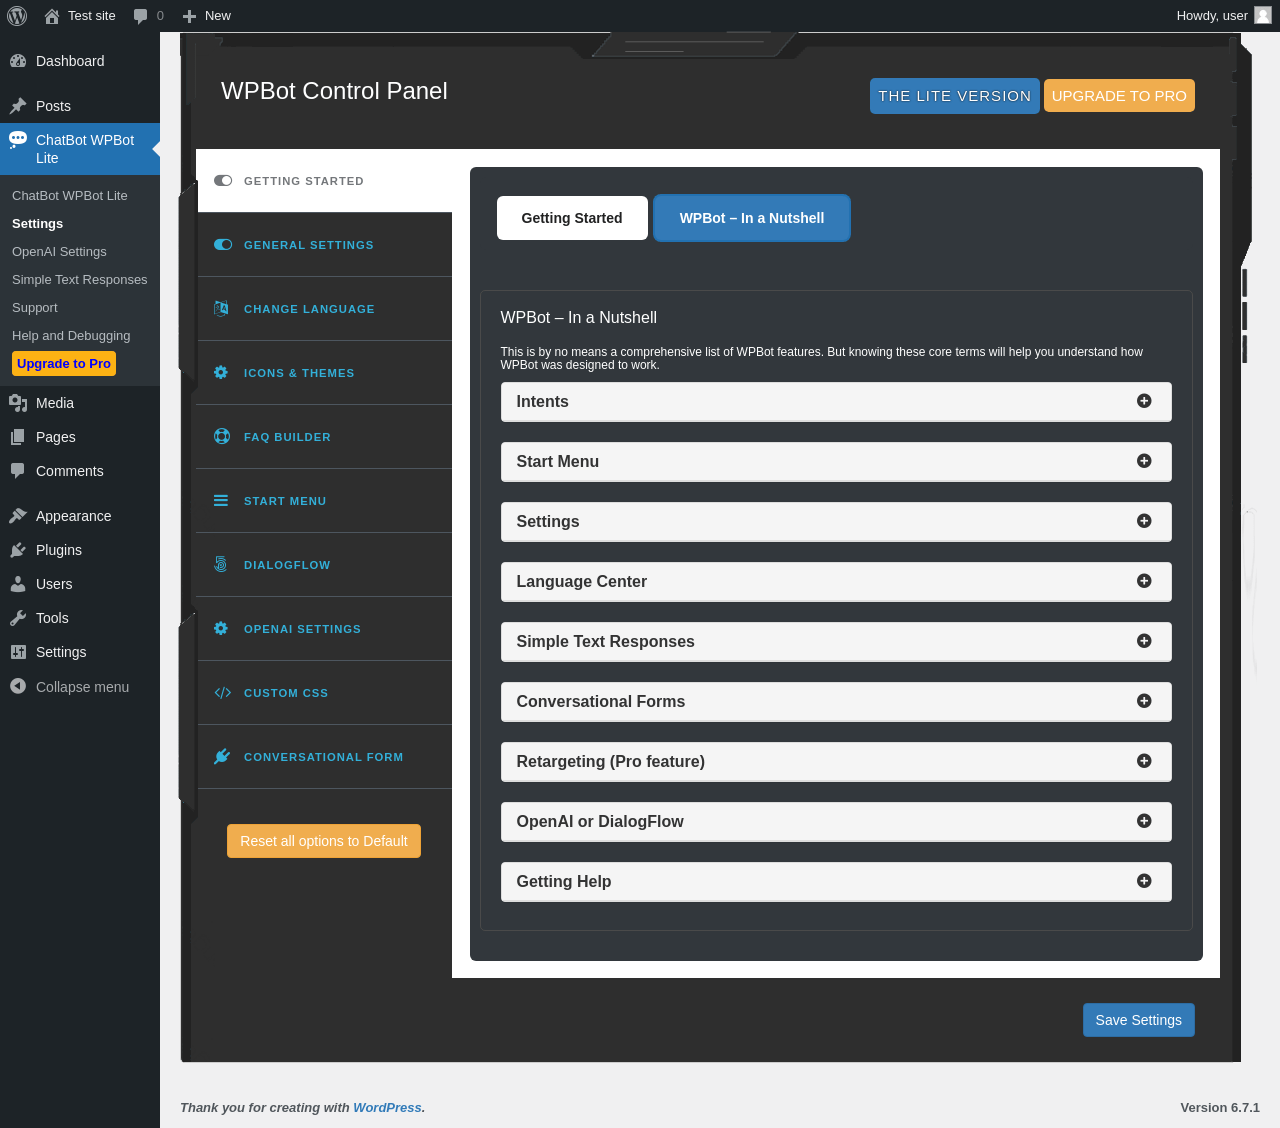Viewport: 1280px width, 1128px height.
Task: Click Reset all options to Default
Action: (x=324, y=841)
